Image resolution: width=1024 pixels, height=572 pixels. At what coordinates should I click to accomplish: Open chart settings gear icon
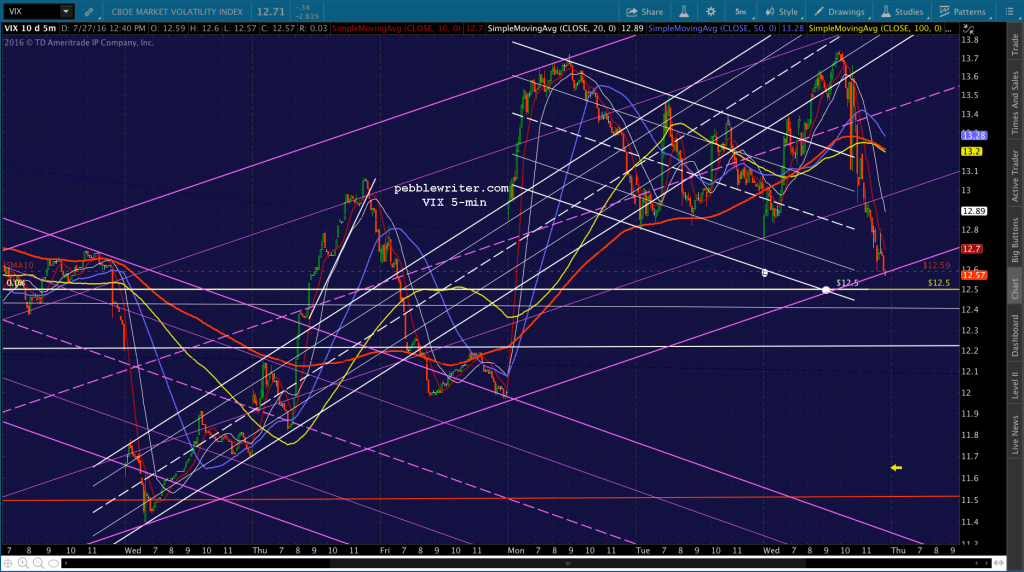click(x=711, y=11)
